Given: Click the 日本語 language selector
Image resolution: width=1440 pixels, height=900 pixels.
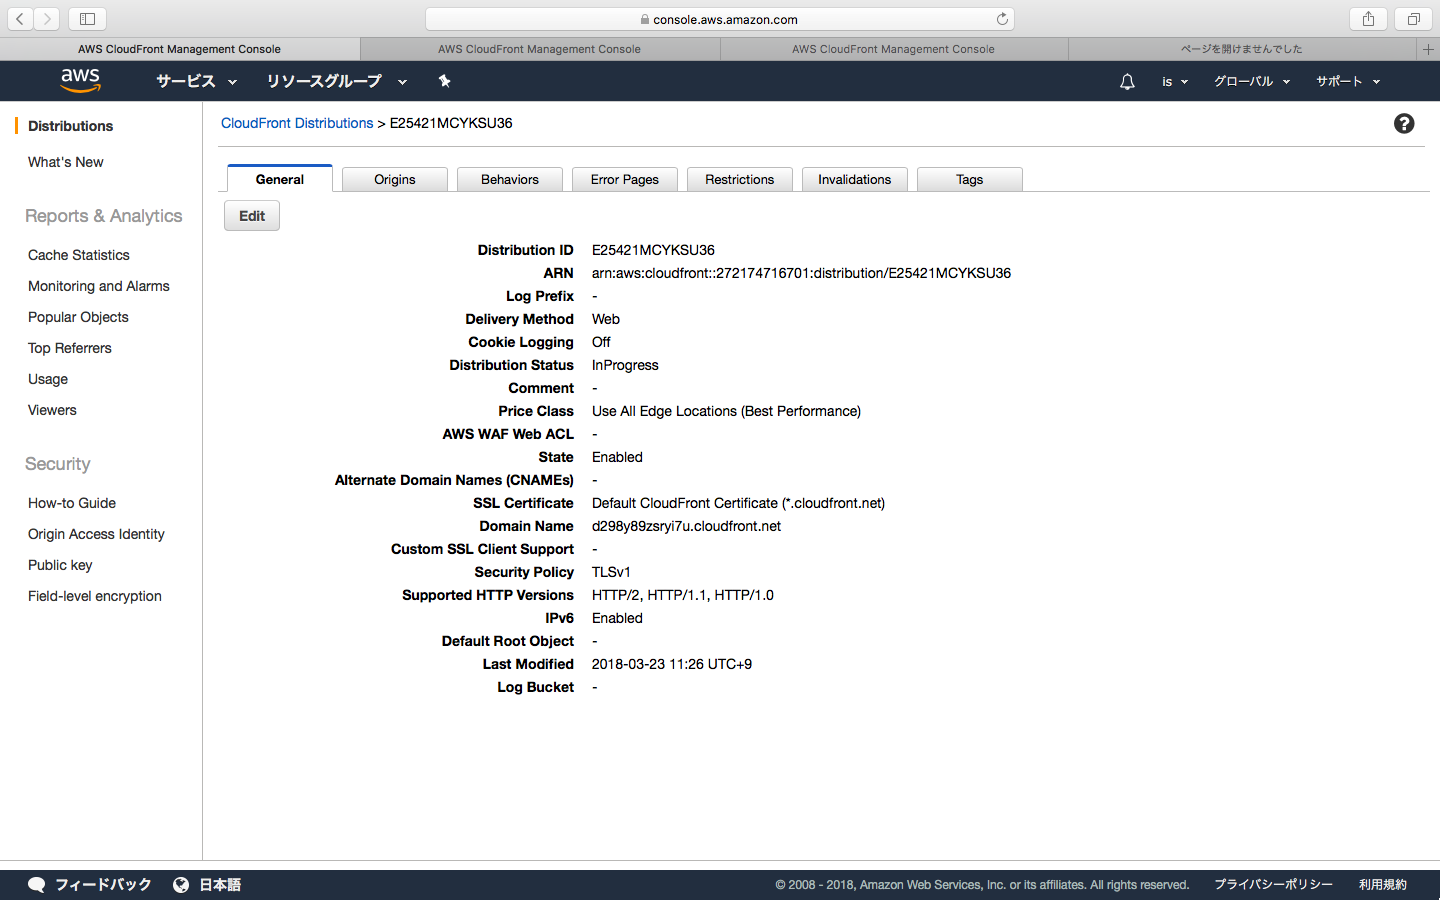Looking at the screenshot, I should click(x=220, y=885).
